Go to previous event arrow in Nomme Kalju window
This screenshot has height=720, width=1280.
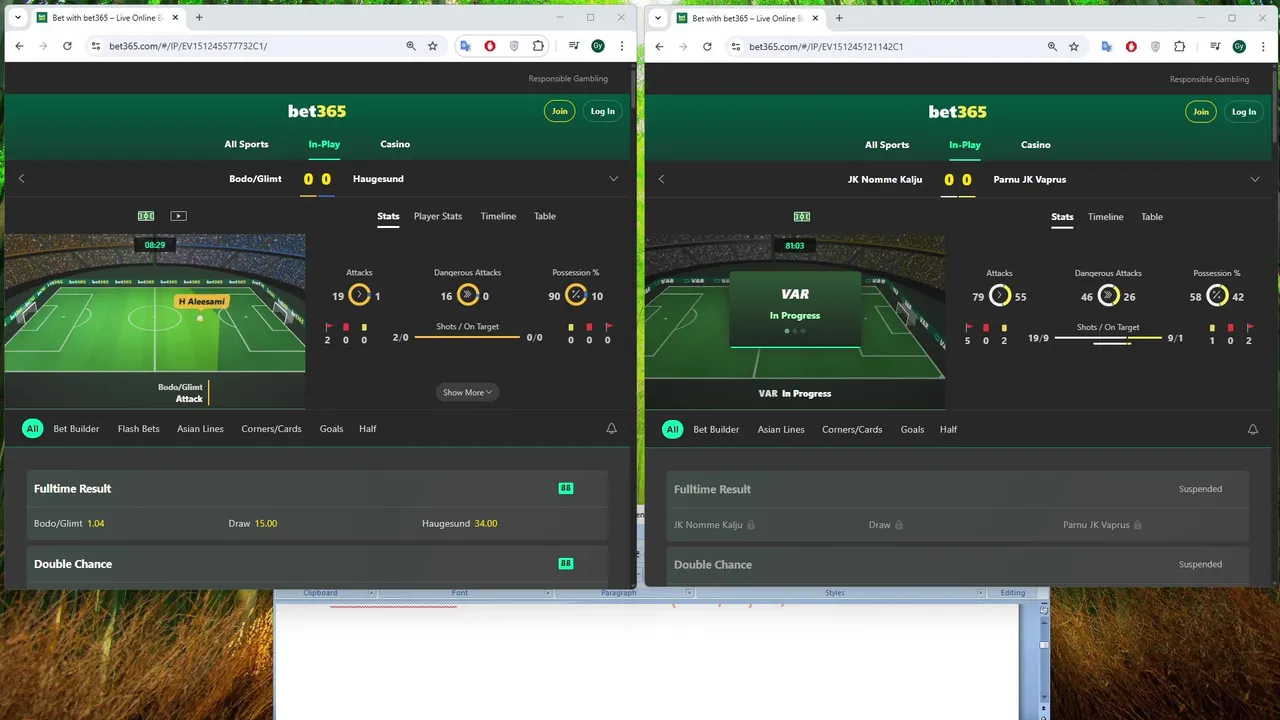click(661, 179)
